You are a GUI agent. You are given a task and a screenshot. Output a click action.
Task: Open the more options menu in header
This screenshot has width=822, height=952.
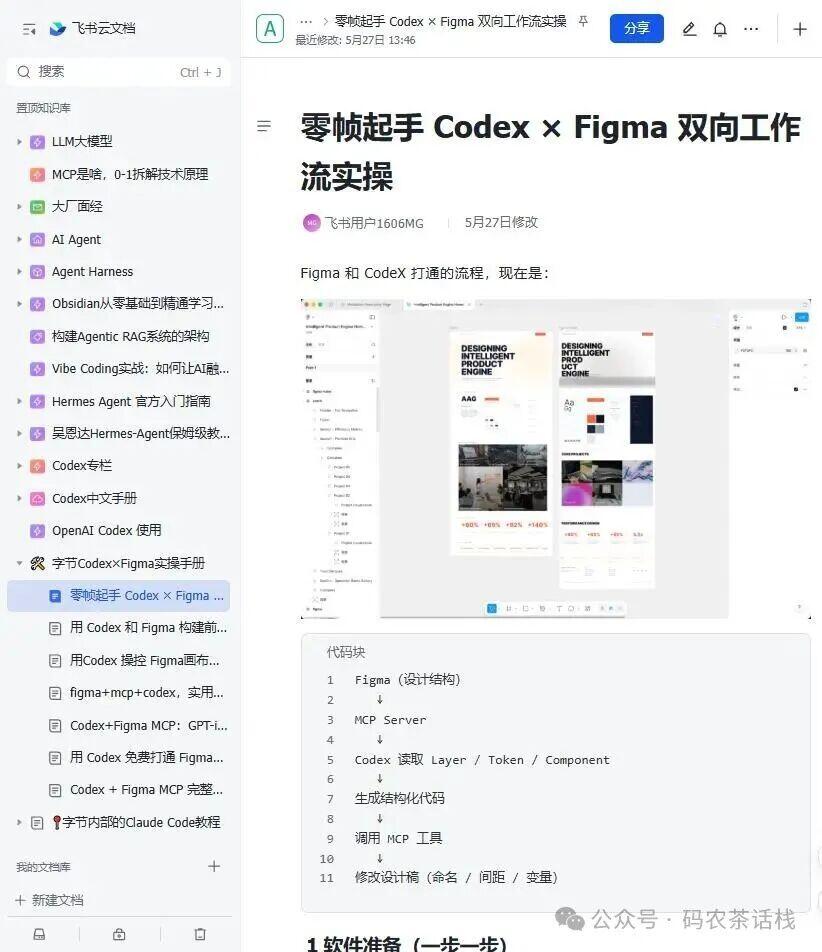coord(751,29)
